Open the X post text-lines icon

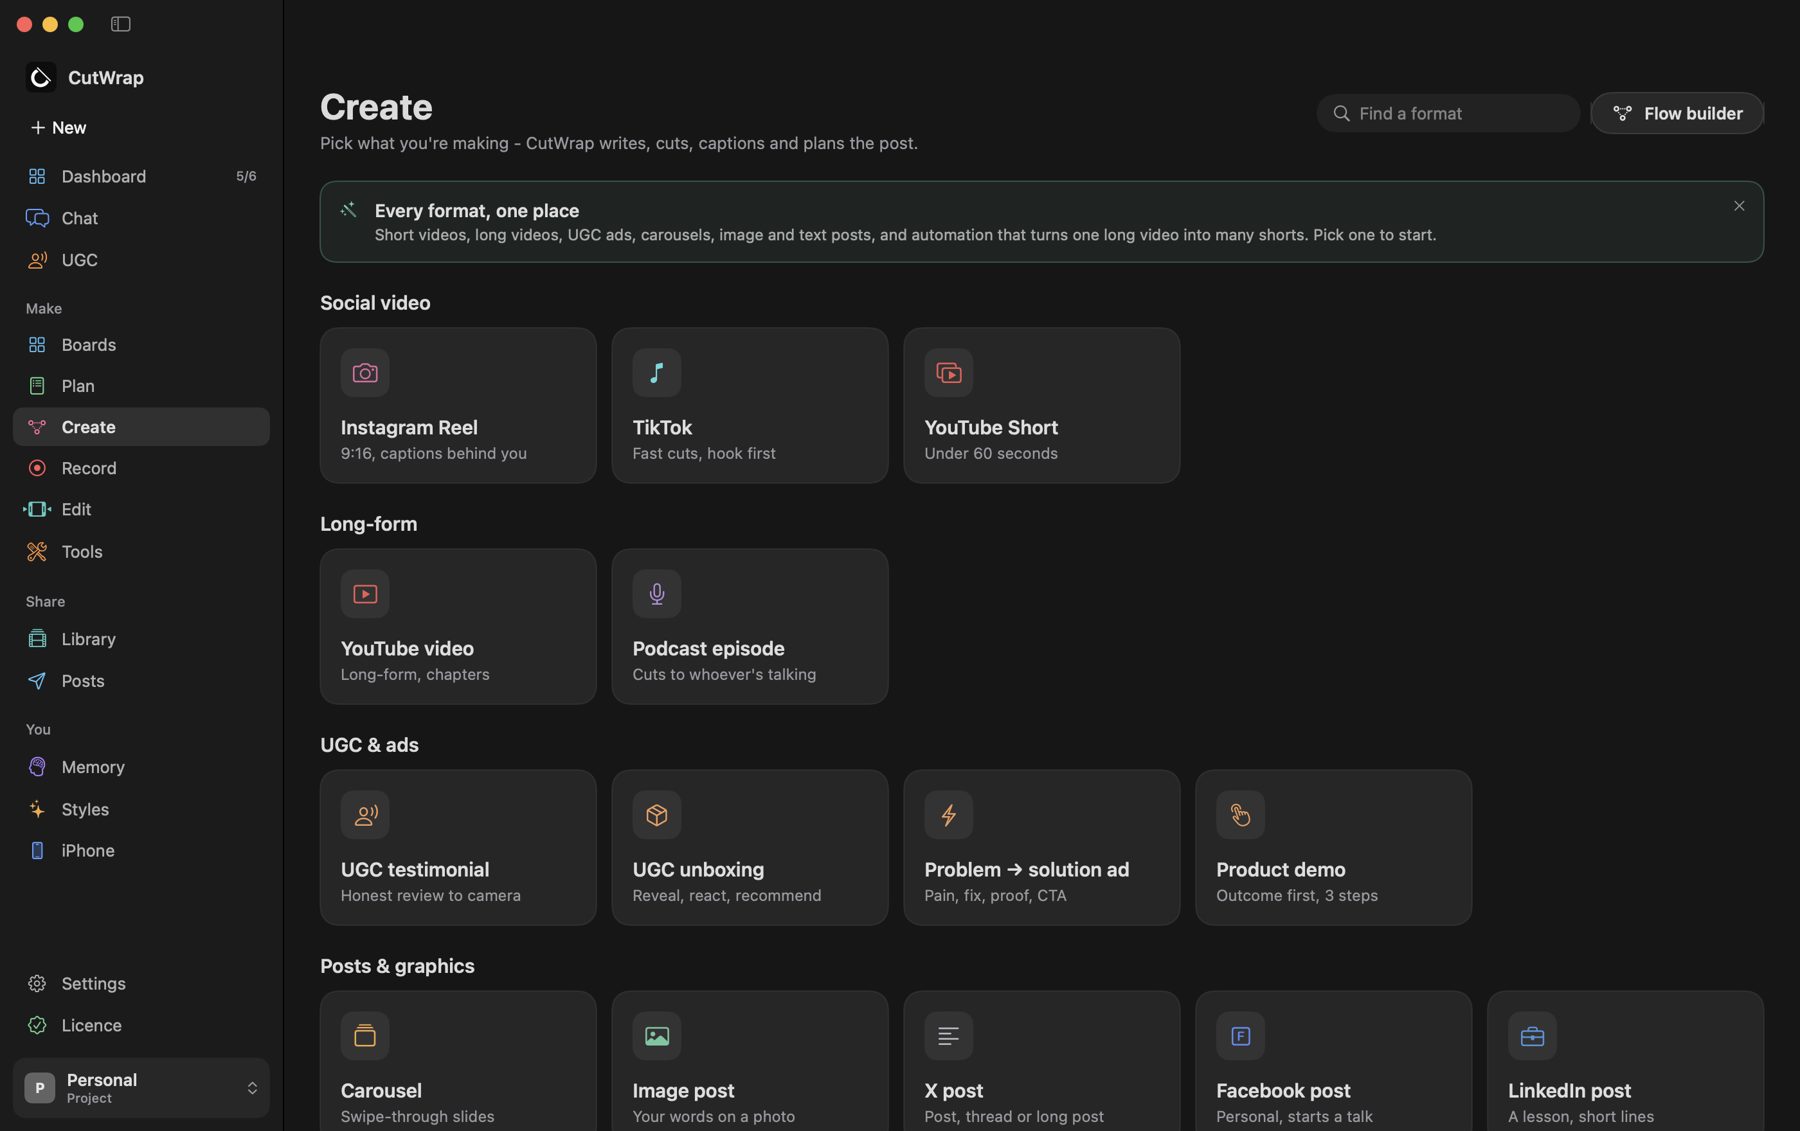[949, 1036]
